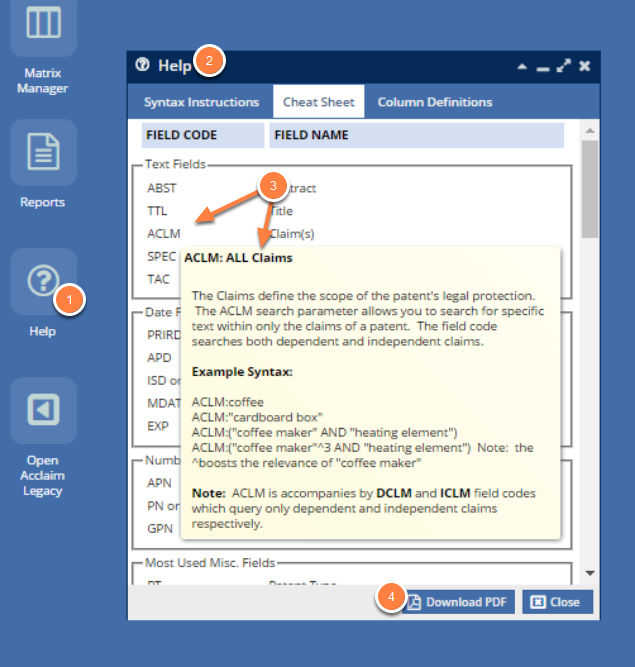Open the Column Definitions tab
Screen dimensions: 635x667
(x=435, y=102)
